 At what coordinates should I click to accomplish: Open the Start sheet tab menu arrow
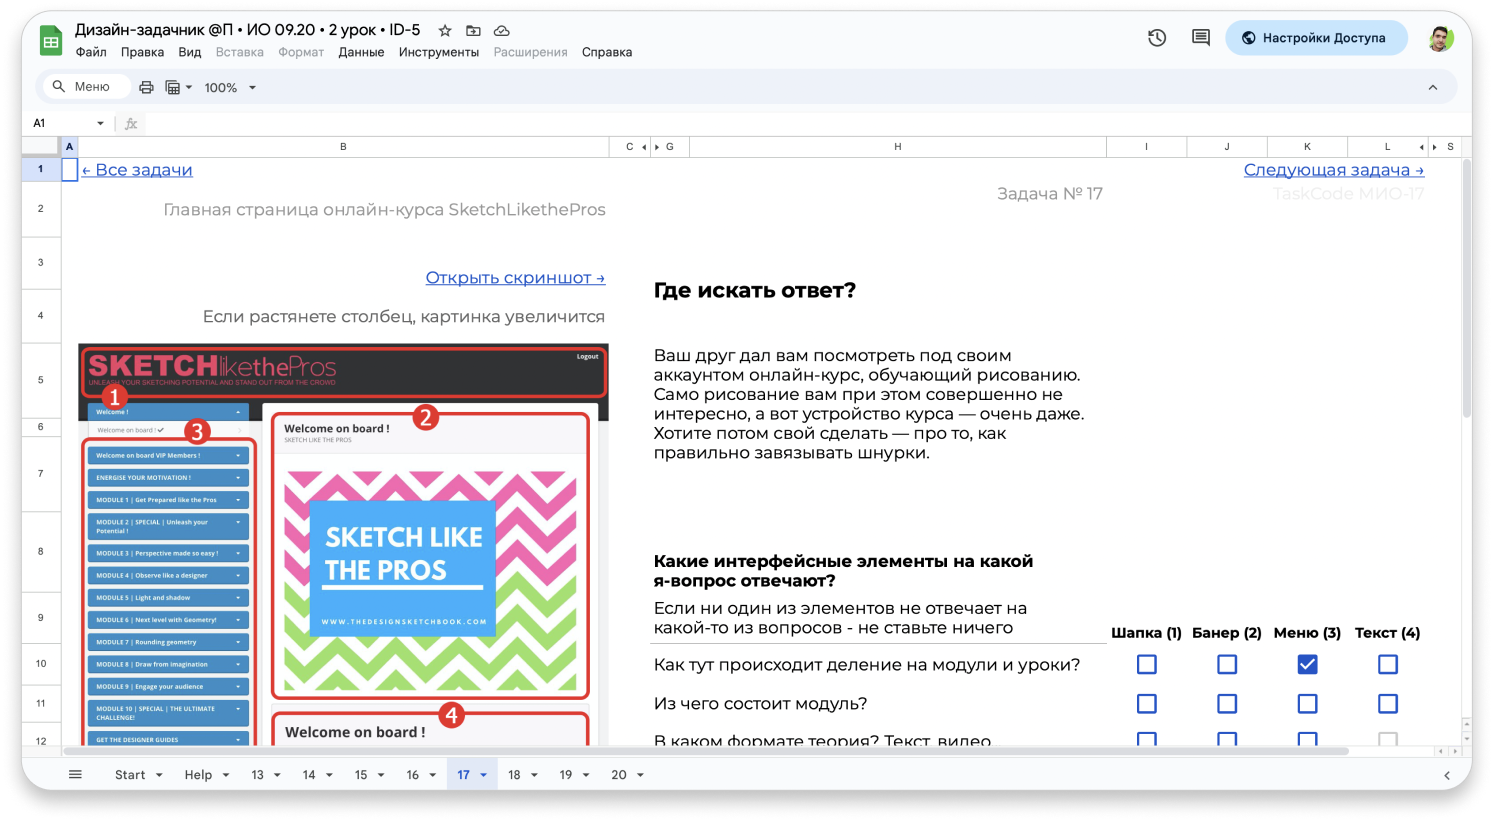coord(160,775)
